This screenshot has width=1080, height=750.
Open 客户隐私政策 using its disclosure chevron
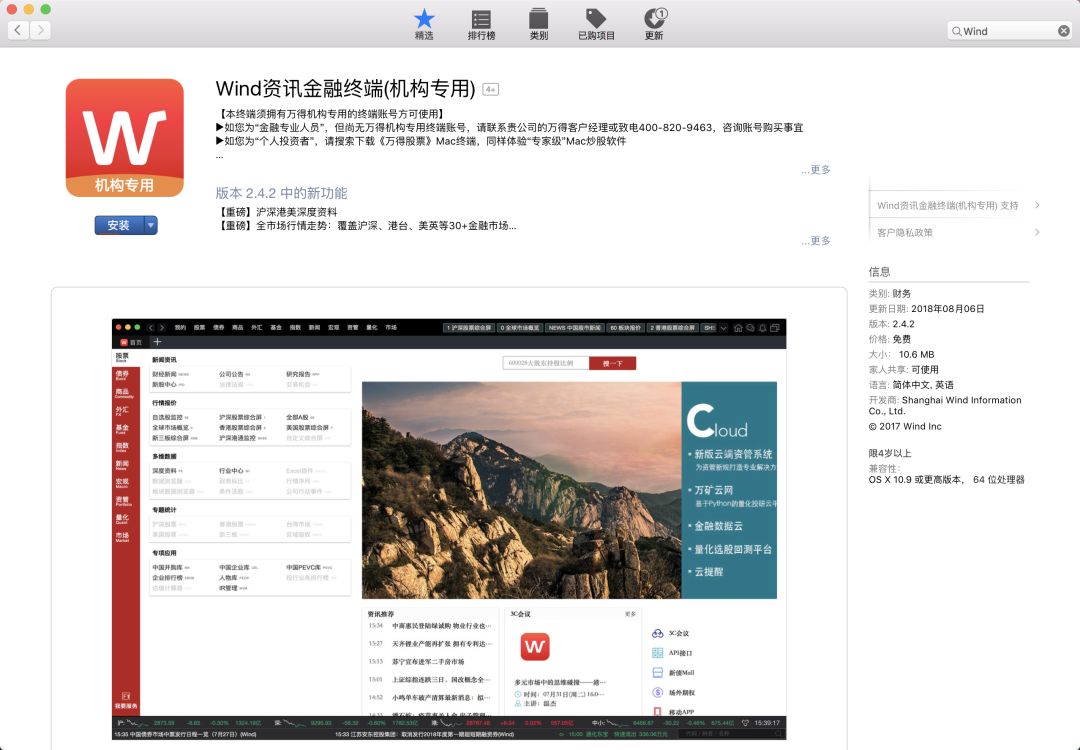click(x=1038, y=232)
